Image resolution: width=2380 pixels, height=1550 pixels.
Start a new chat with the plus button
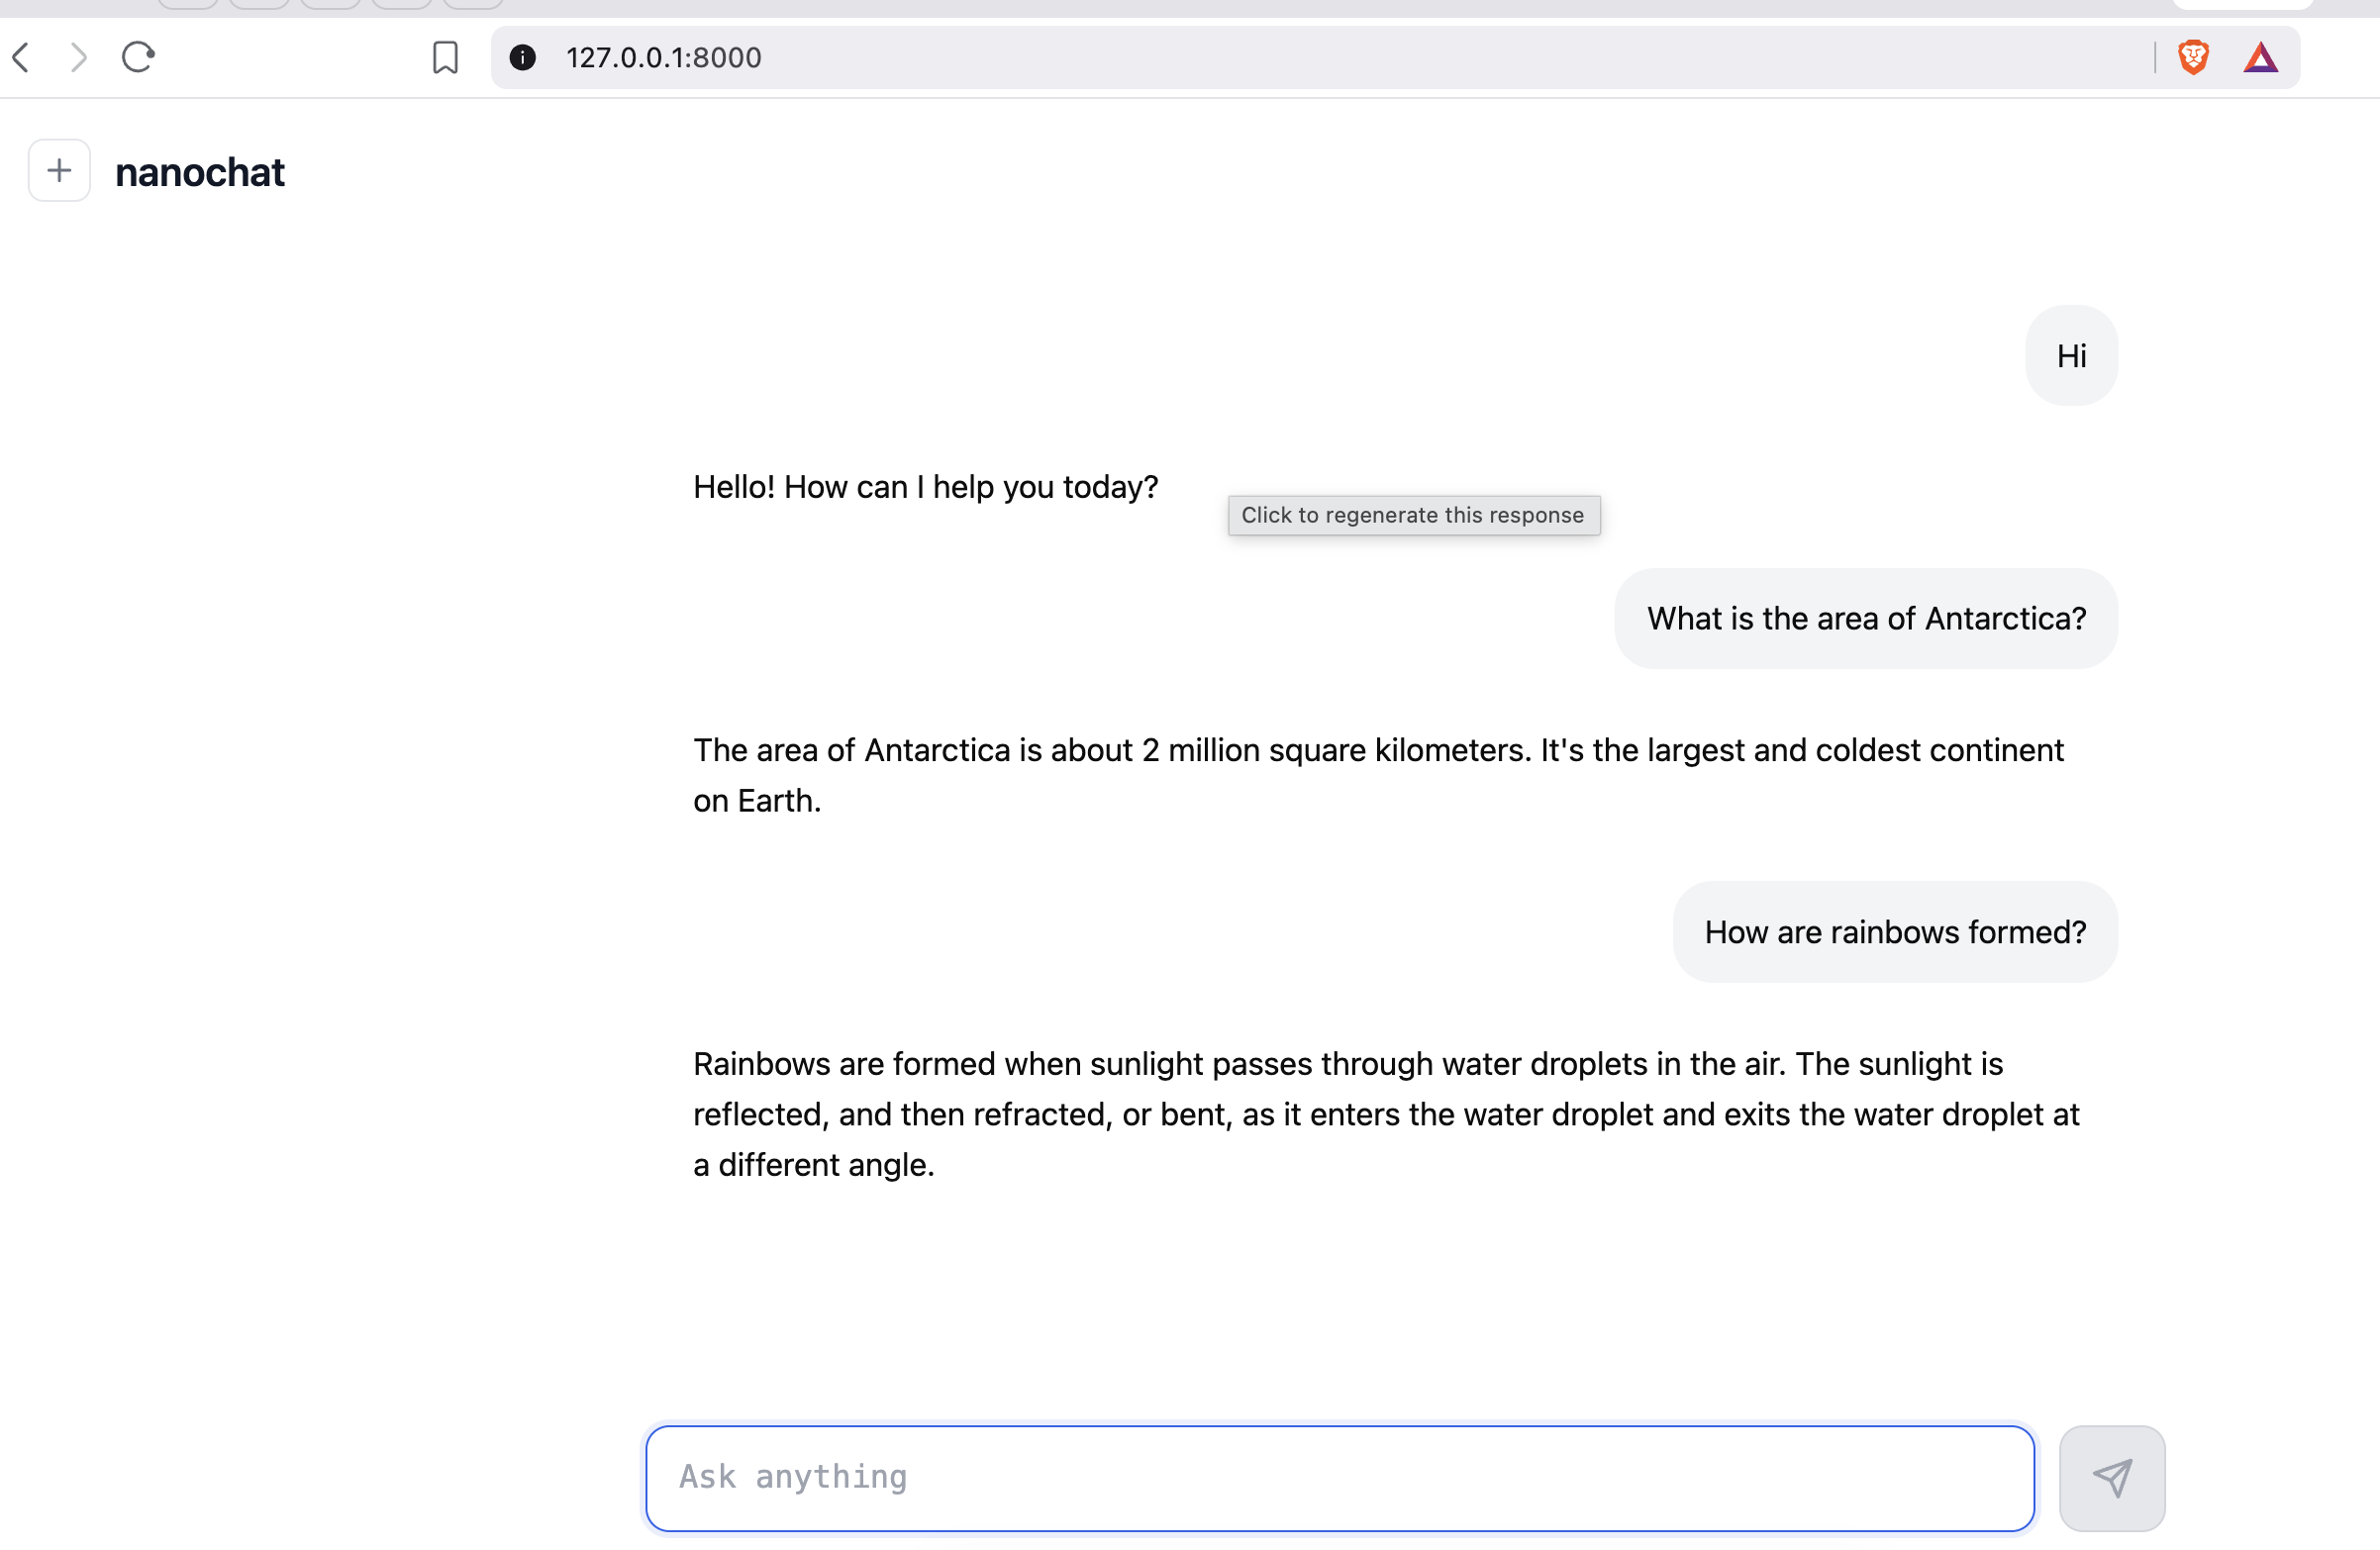click(x=59, y=171)
